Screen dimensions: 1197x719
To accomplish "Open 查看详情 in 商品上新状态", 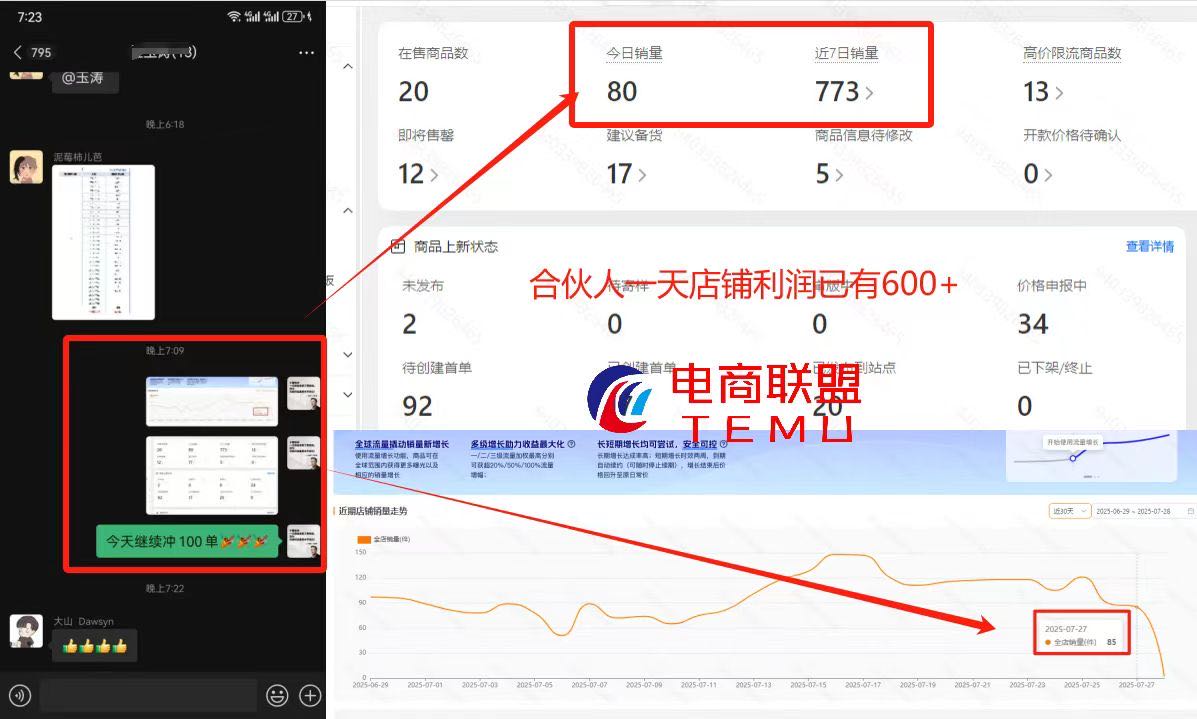I will (1148, 246).
